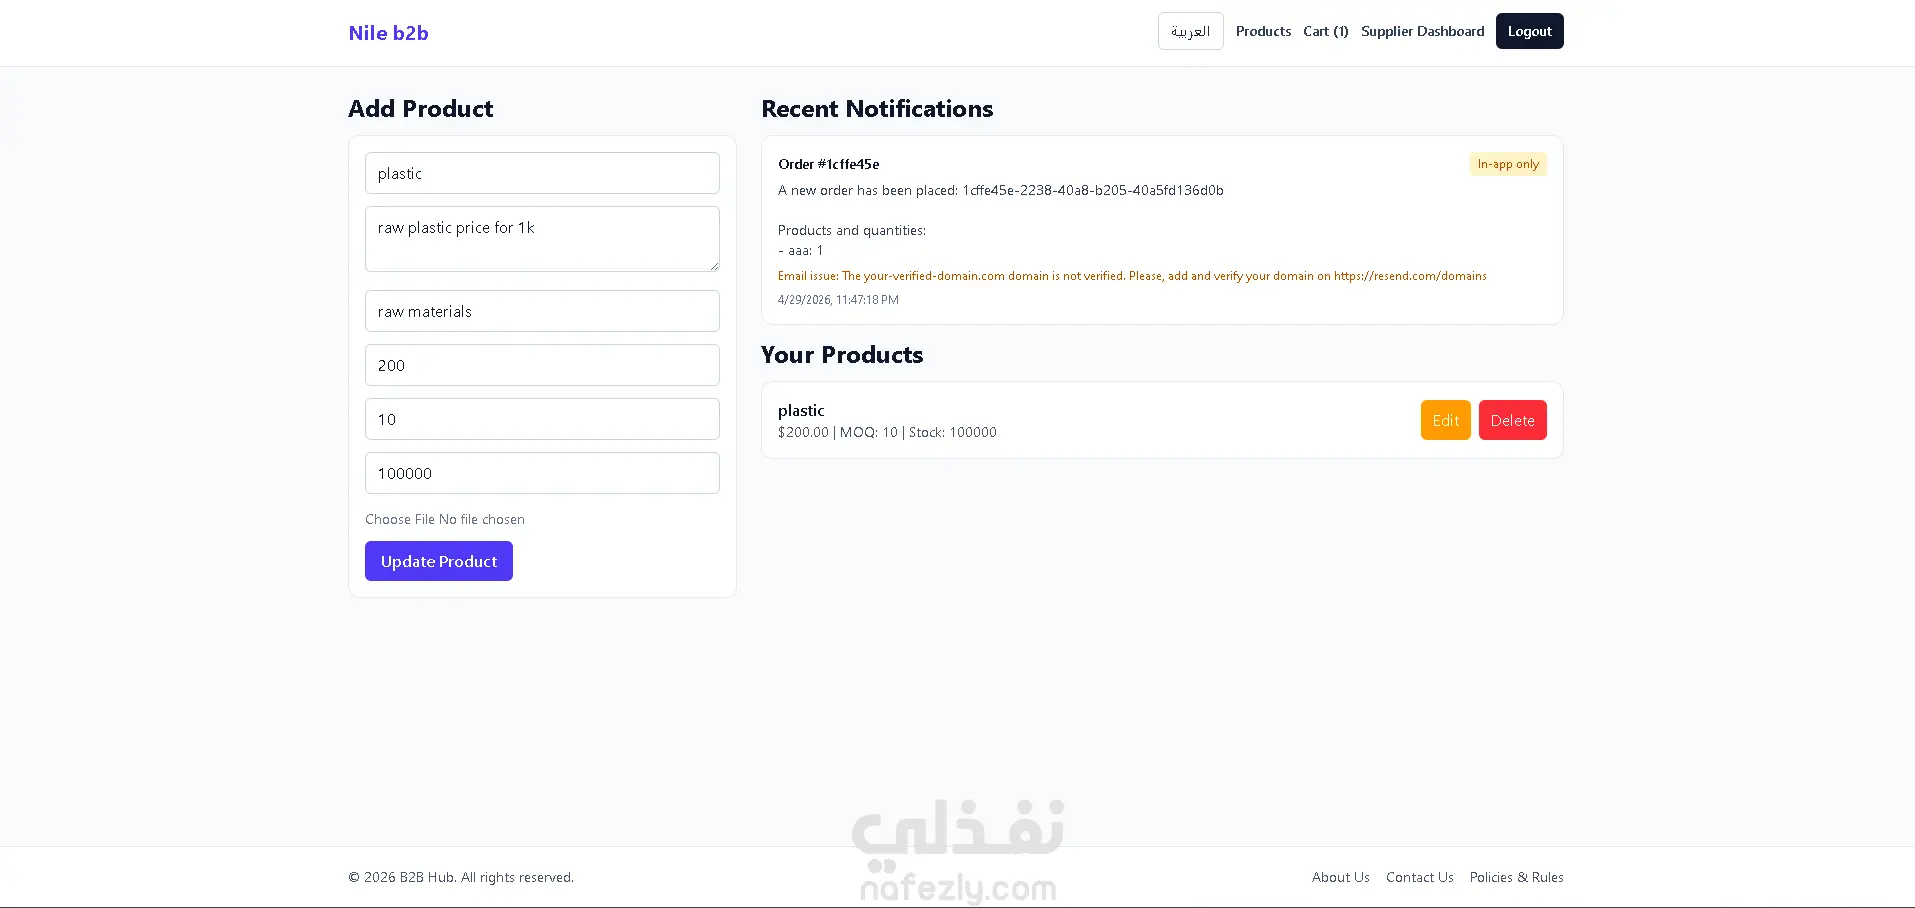Viewport: 1915px width, 908px height.
Task: Click the Logout button
Action: [1529, 31]
